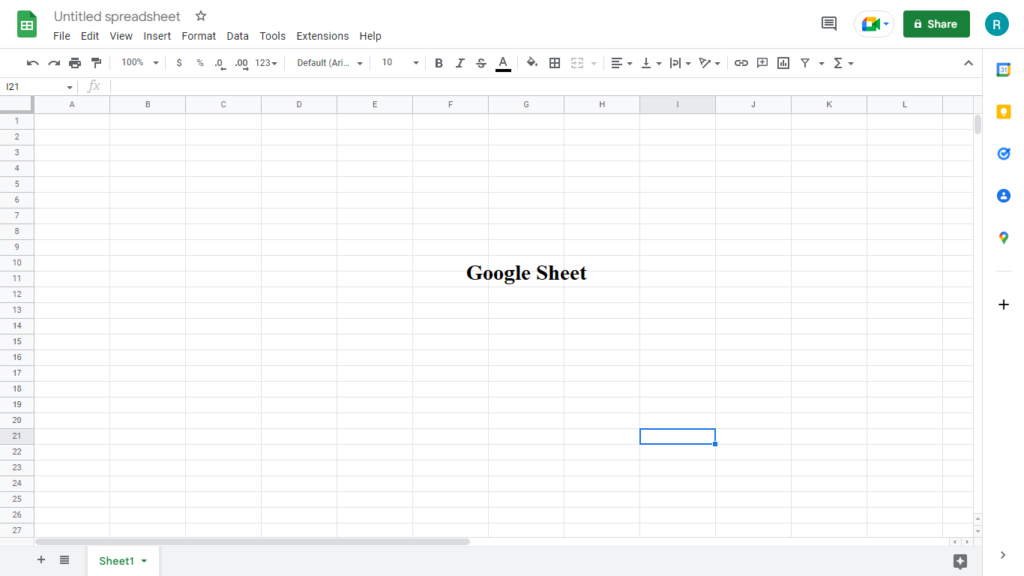Decrease decimal places
Viewport: 1024px width, 576px height.
220,63
